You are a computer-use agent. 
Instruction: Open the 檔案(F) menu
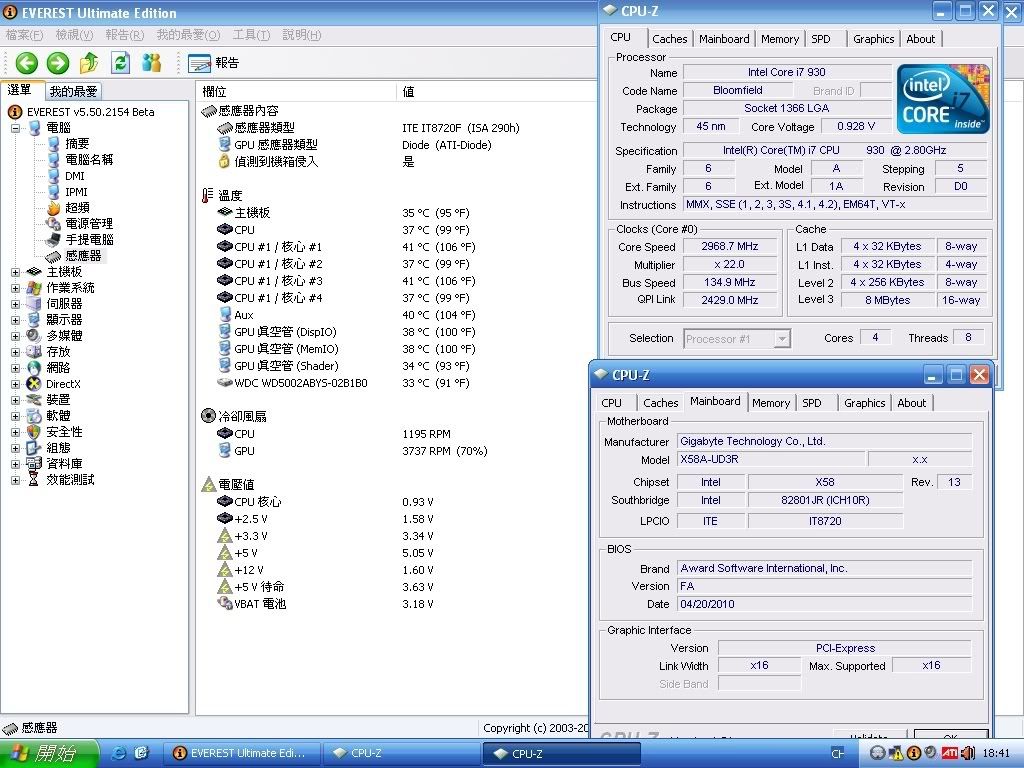click(x=24, y=35)
